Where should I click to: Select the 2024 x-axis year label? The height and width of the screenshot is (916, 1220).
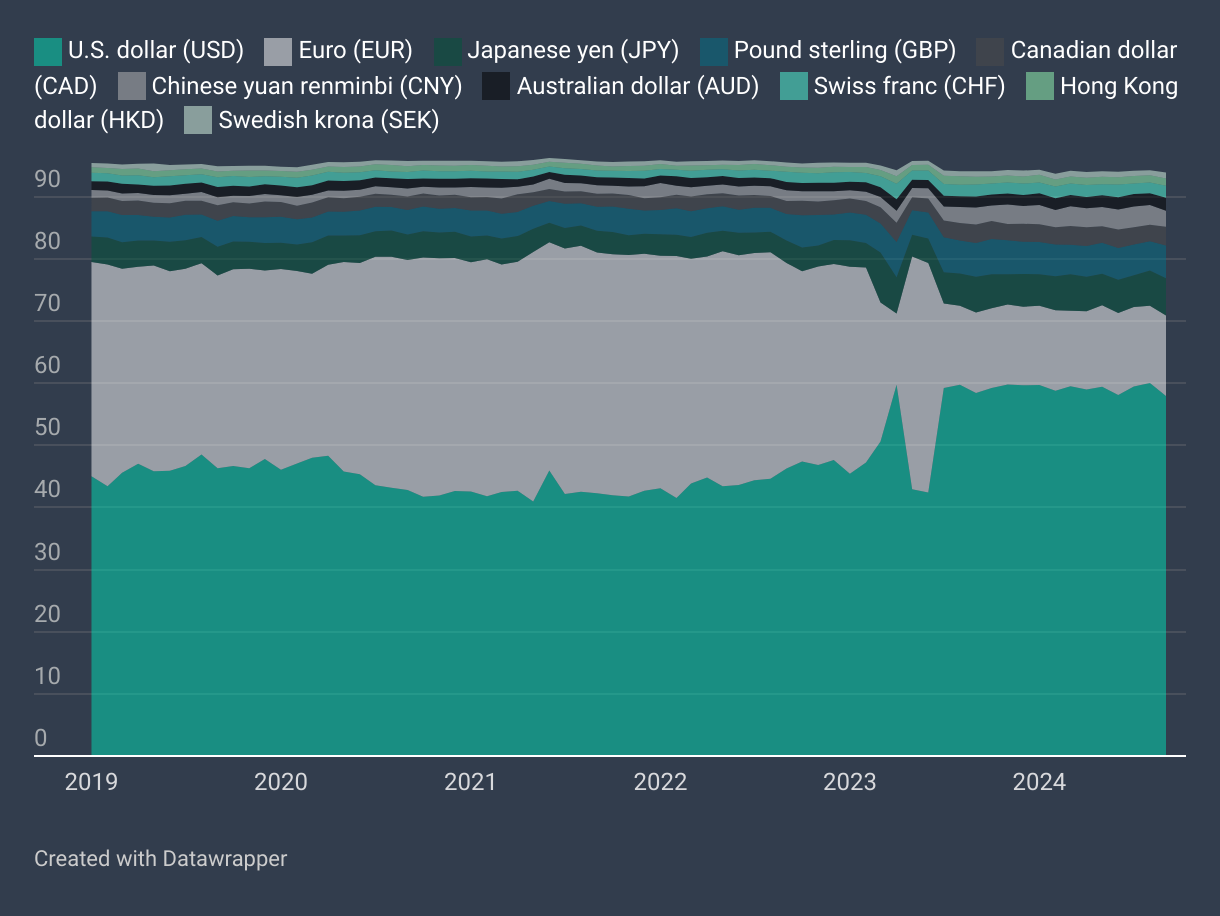click(1039, 782)
